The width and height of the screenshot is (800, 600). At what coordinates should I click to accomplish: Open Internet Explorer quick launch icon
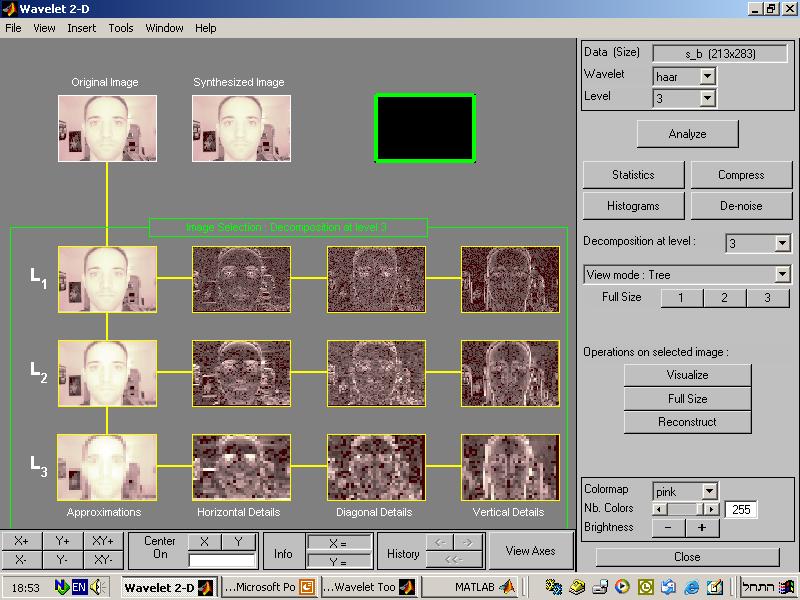[692, 587]
